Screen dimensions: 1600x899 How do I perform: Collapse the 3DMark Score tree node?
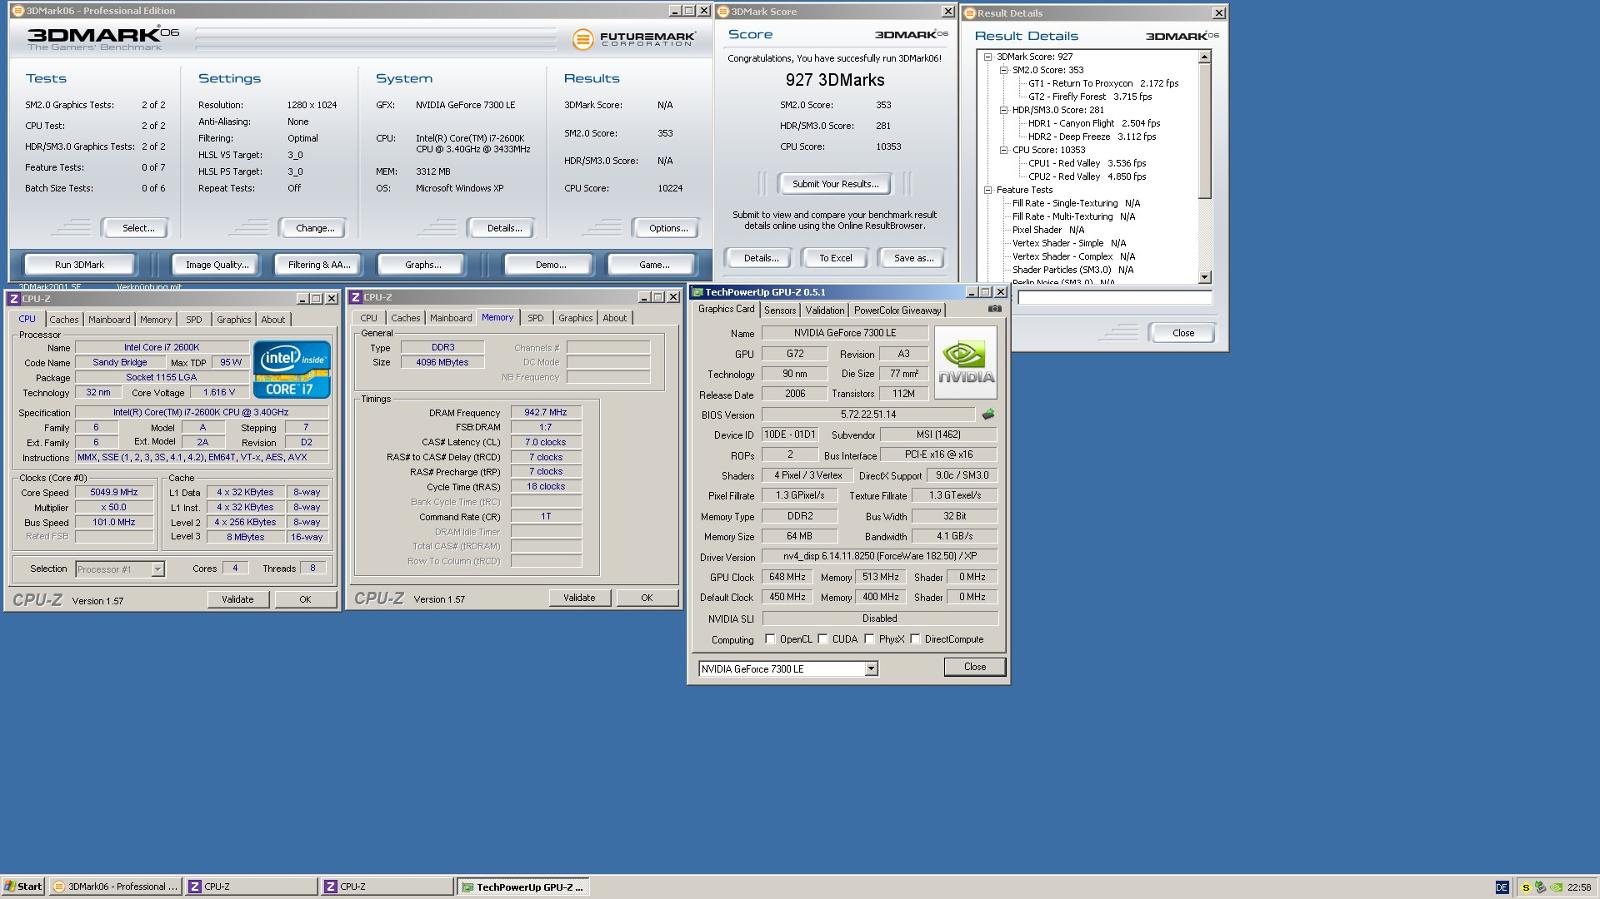point(988,57)
